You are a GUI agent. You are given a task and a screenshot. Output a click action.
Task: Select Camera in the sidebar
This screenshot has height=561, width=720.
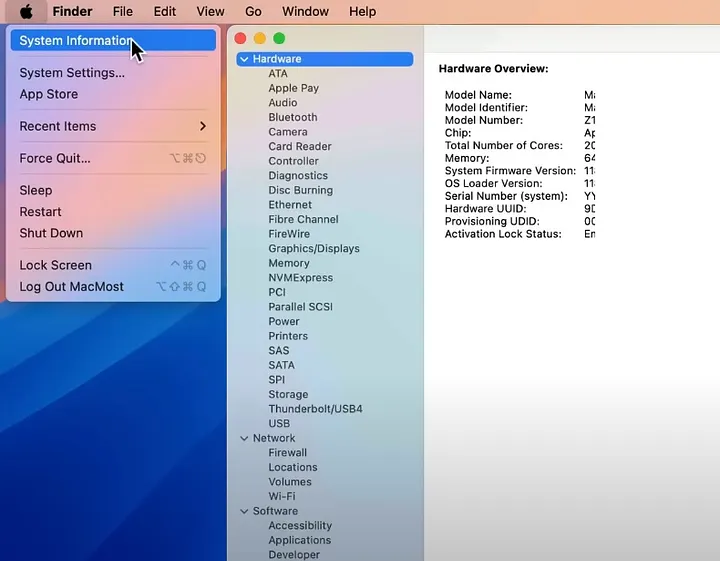click(x=288, y=132)
